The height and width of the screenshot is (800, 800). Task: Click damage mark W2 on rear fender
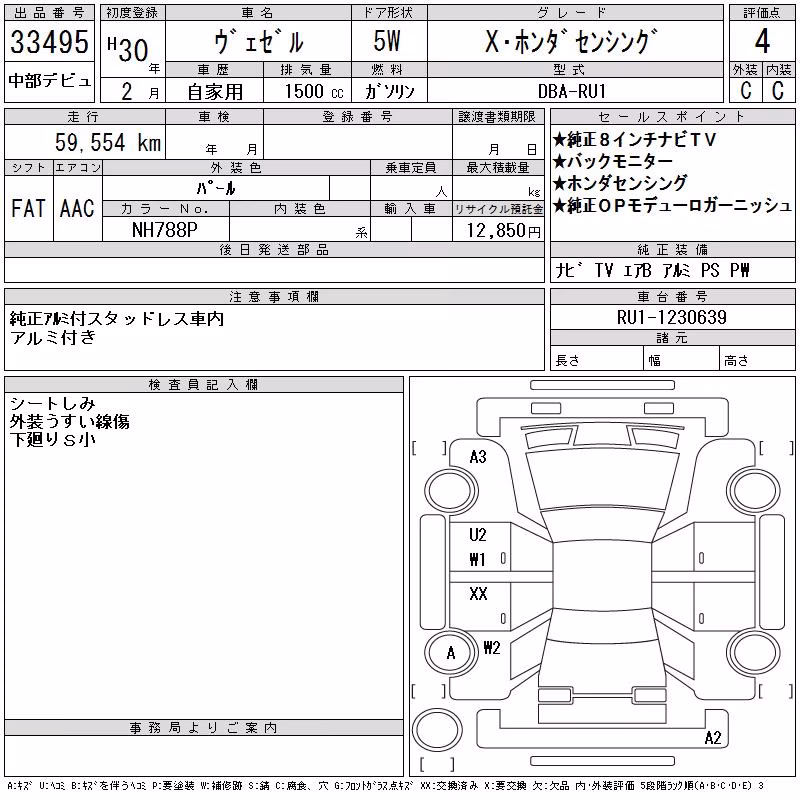click(x=492, y=648)
